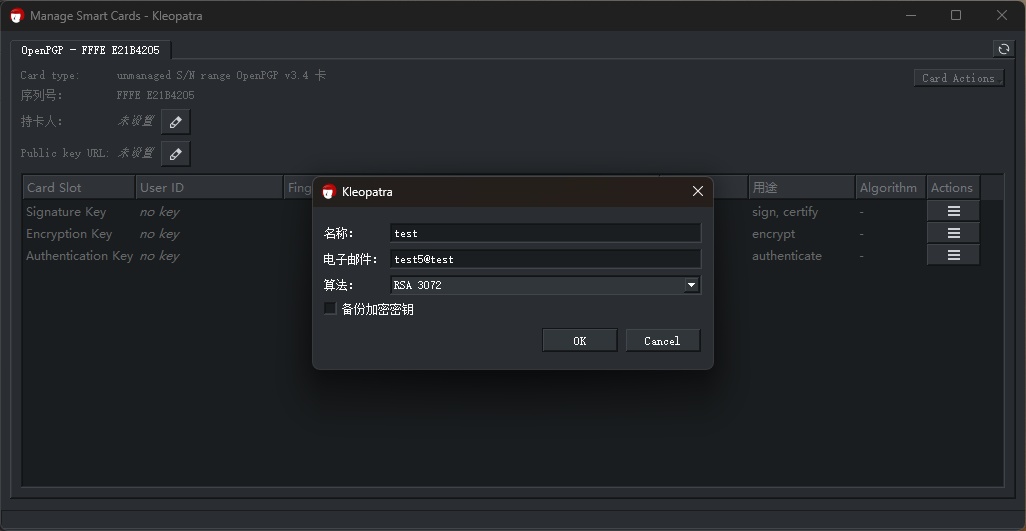
Task: Click the reload cards icon at top right
Action: tap(1003, 49)
